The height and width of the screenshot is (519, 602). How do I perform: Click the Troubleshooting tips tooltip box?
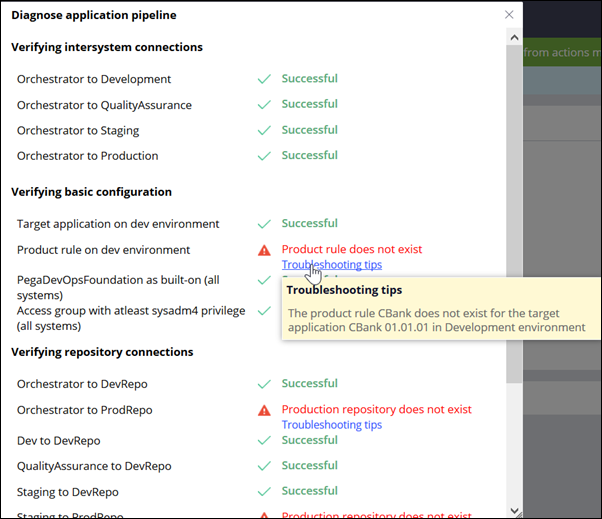[436, 309]
